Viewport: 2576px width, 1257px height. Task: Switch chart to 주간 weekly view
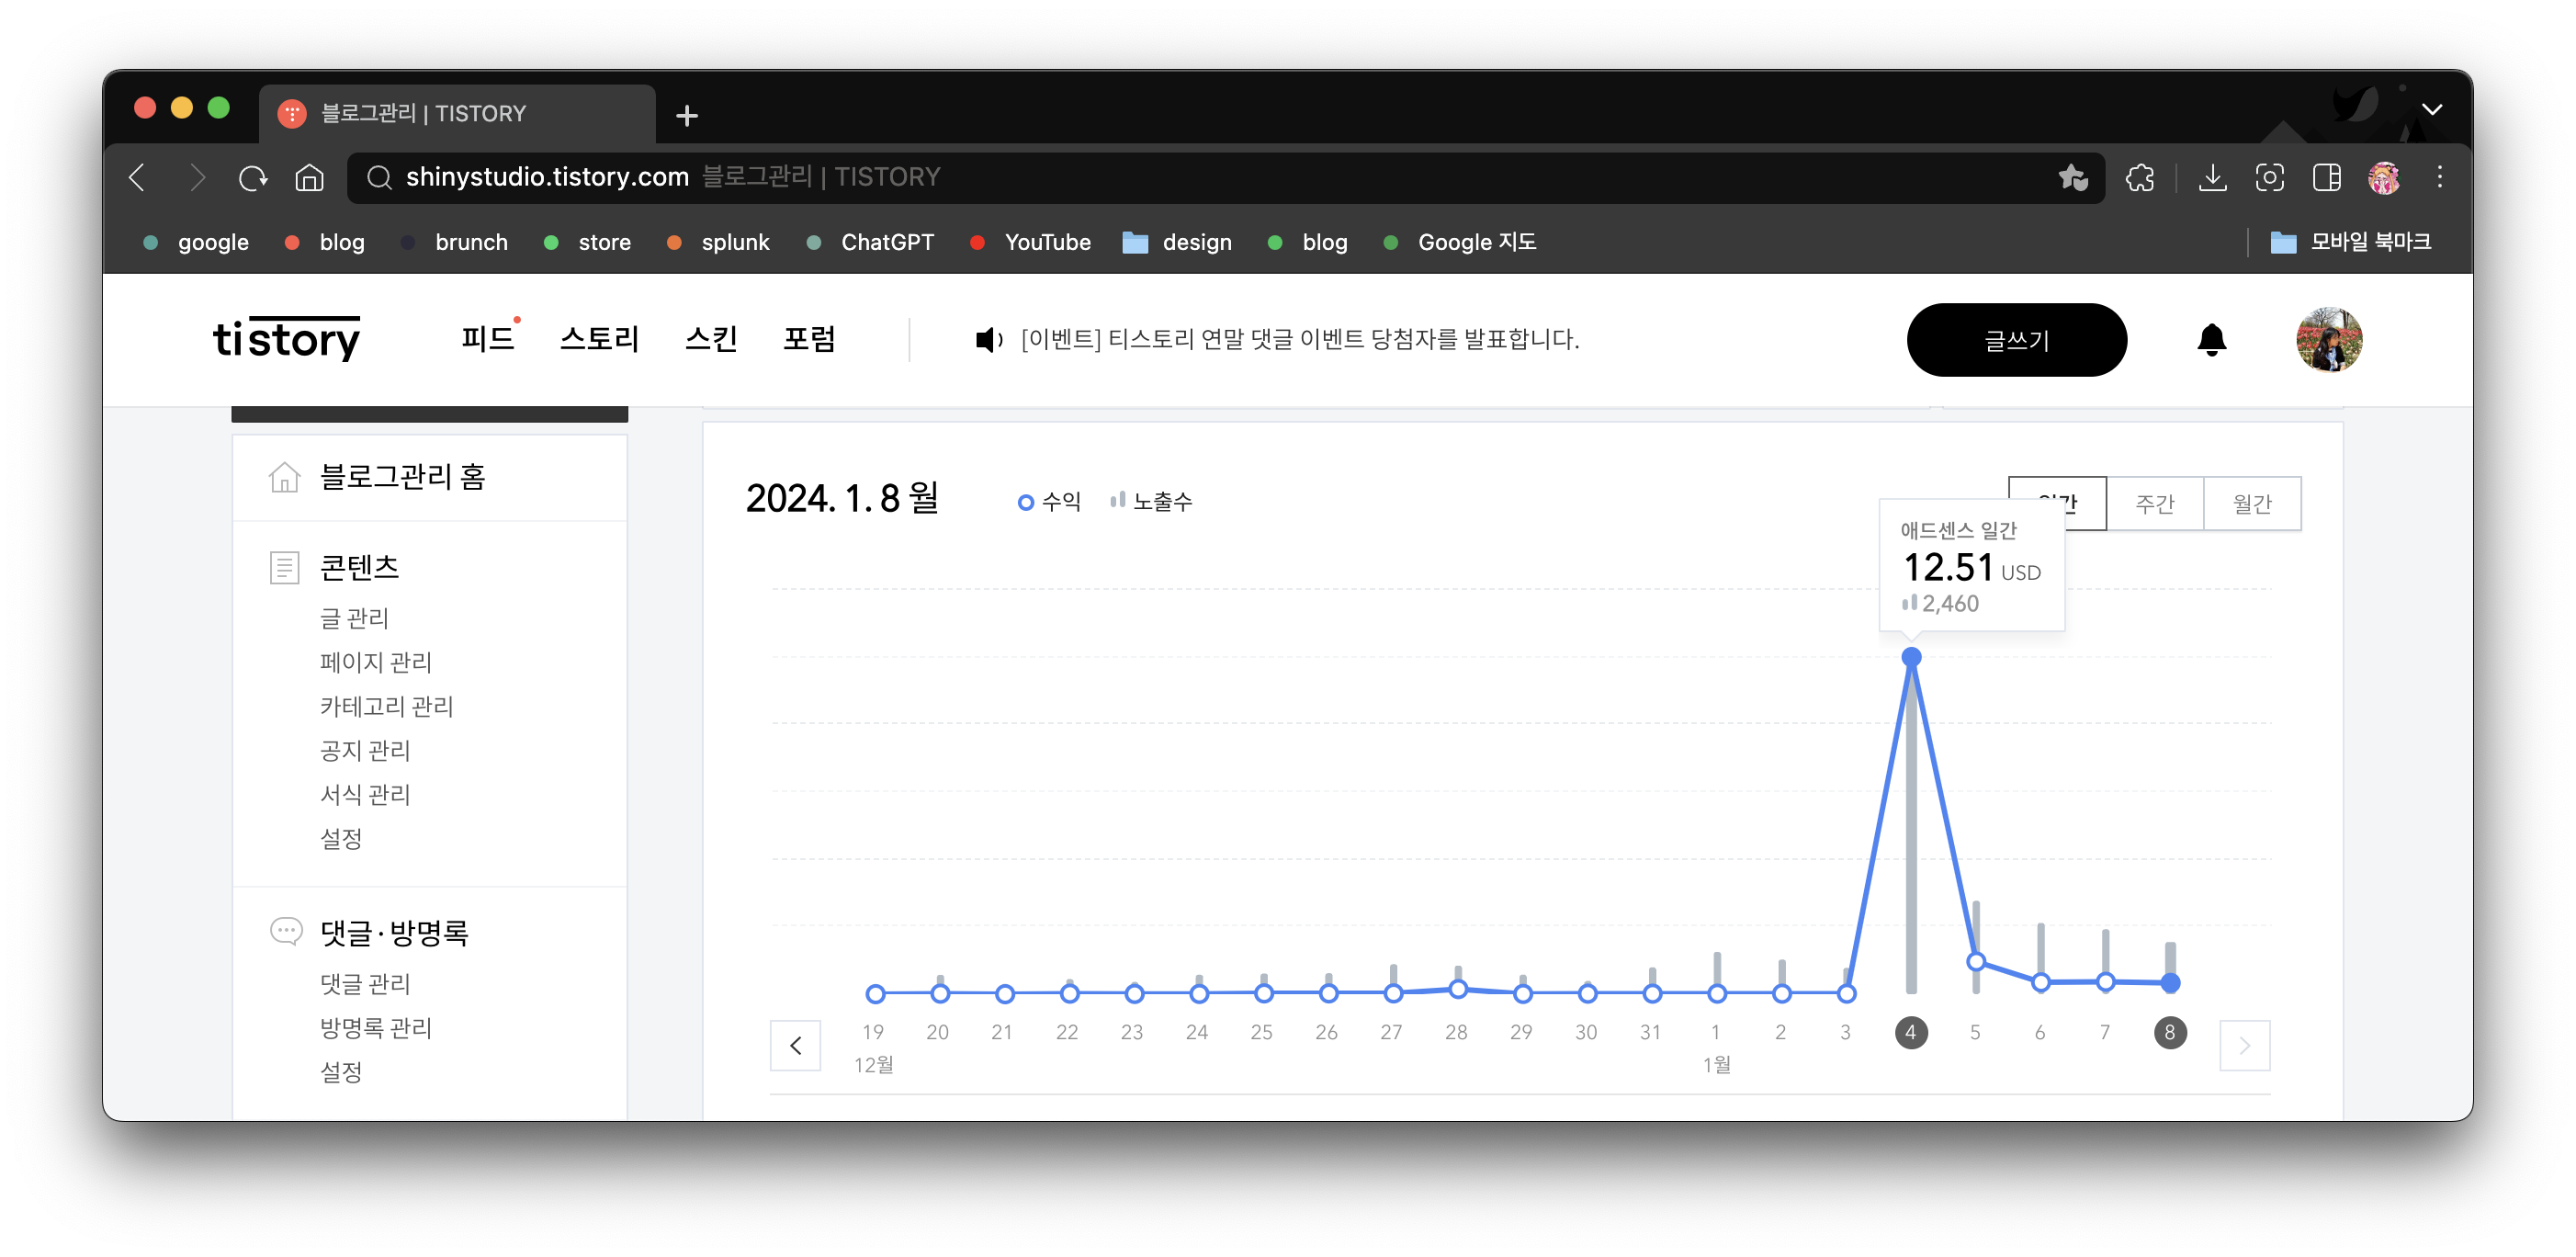click(x=2155, y=503)
